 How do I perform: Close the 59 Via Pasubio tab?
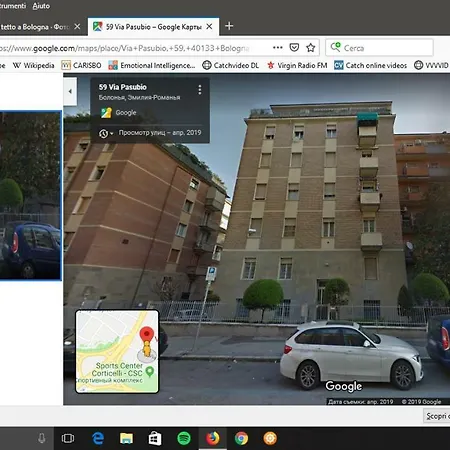(209, 26)
